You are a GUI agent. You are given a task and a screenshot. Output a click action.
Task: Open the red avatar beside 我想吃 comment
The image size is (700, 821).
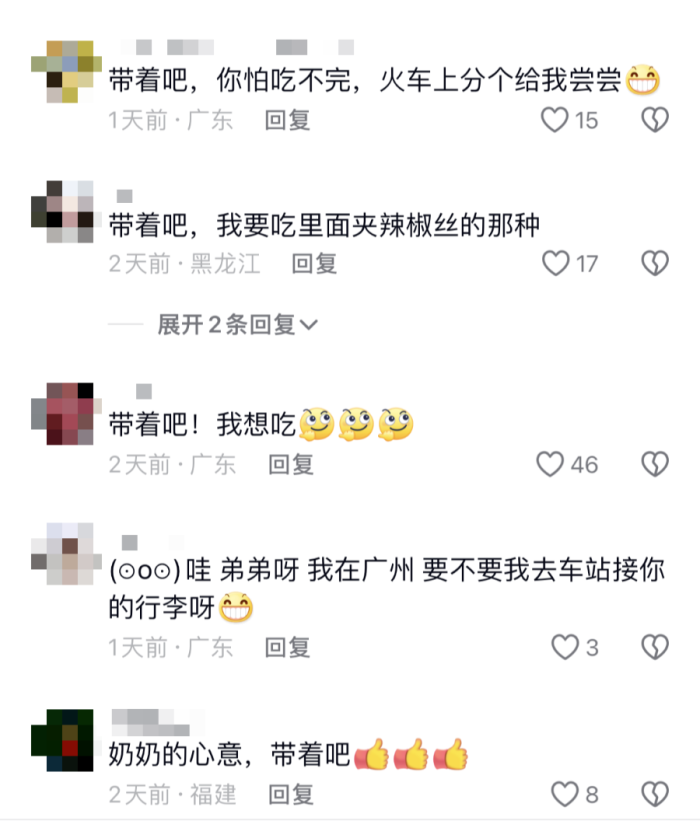point(66,414)
